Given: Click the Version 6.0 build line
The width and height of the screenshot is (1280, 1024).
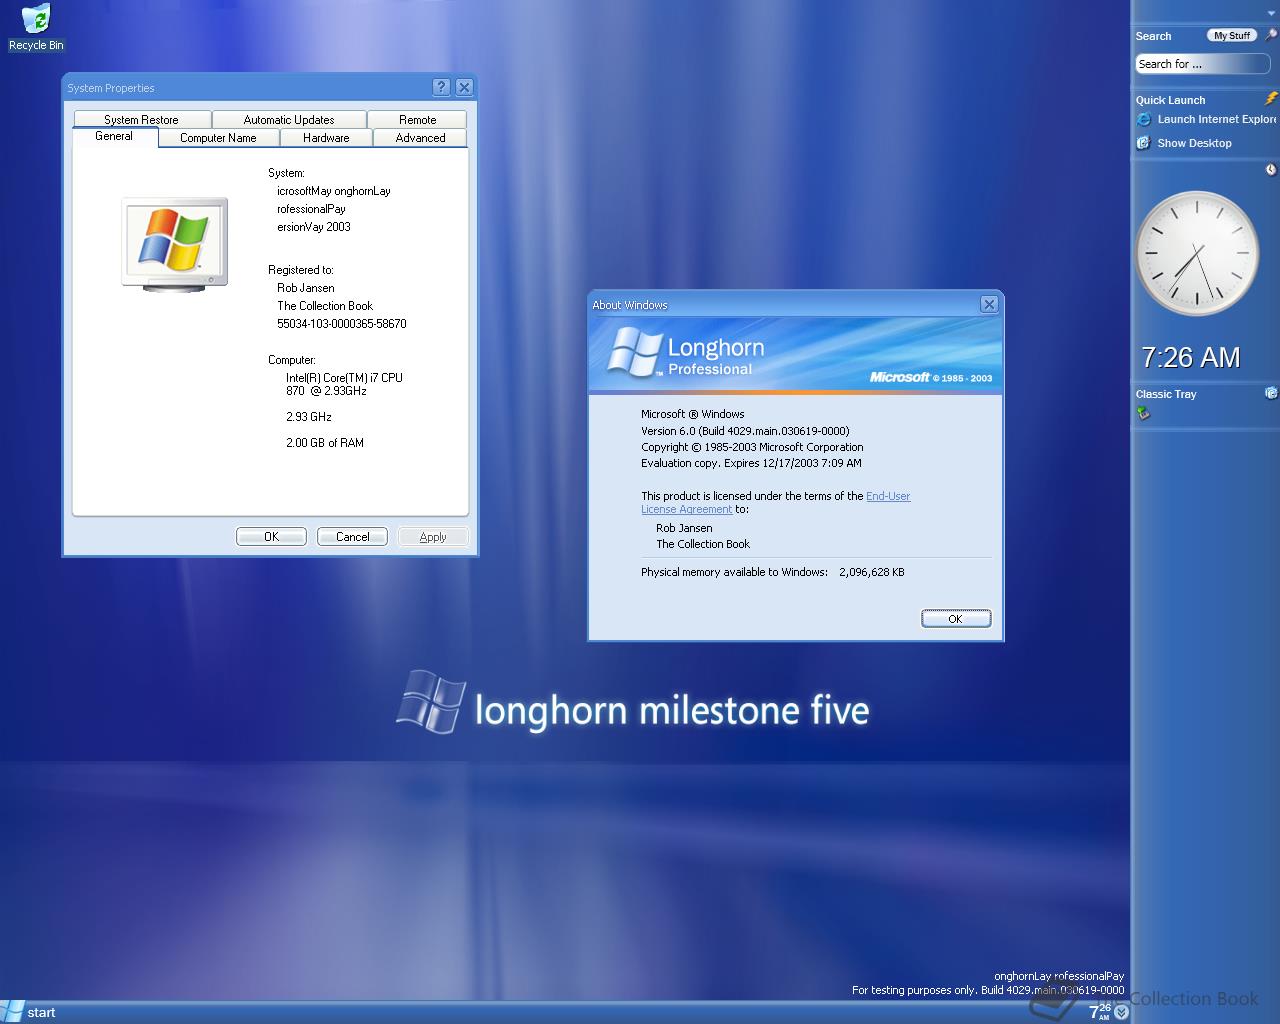Looking at the screenshot, I should point(745,431).
